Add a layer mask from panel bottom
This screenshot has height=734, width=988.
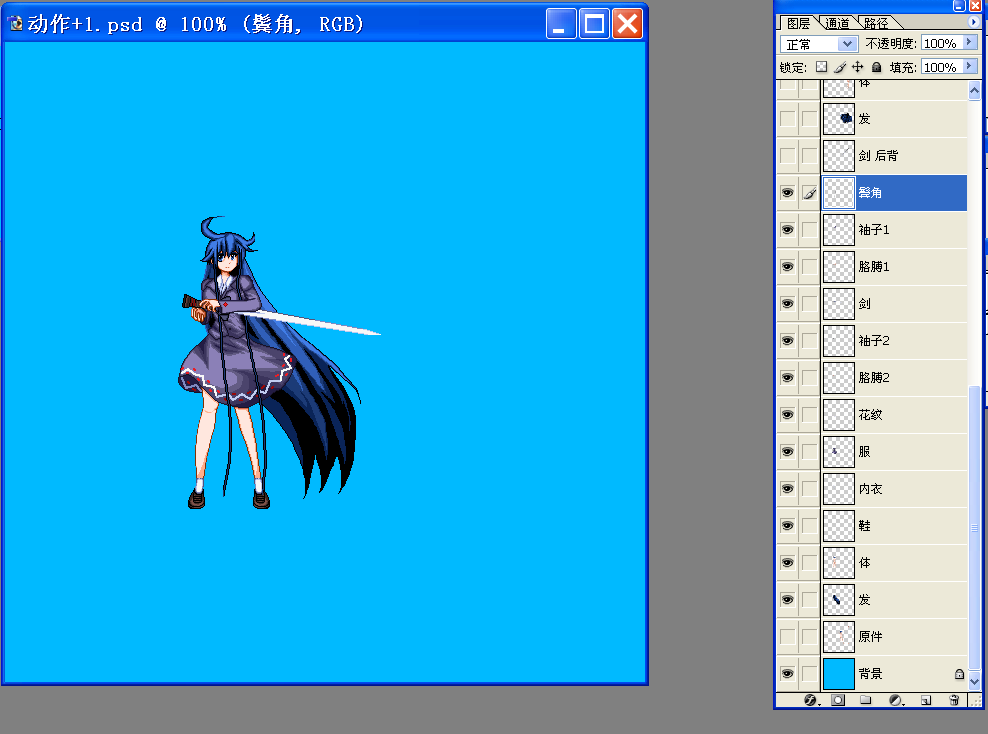coord(837,700)
